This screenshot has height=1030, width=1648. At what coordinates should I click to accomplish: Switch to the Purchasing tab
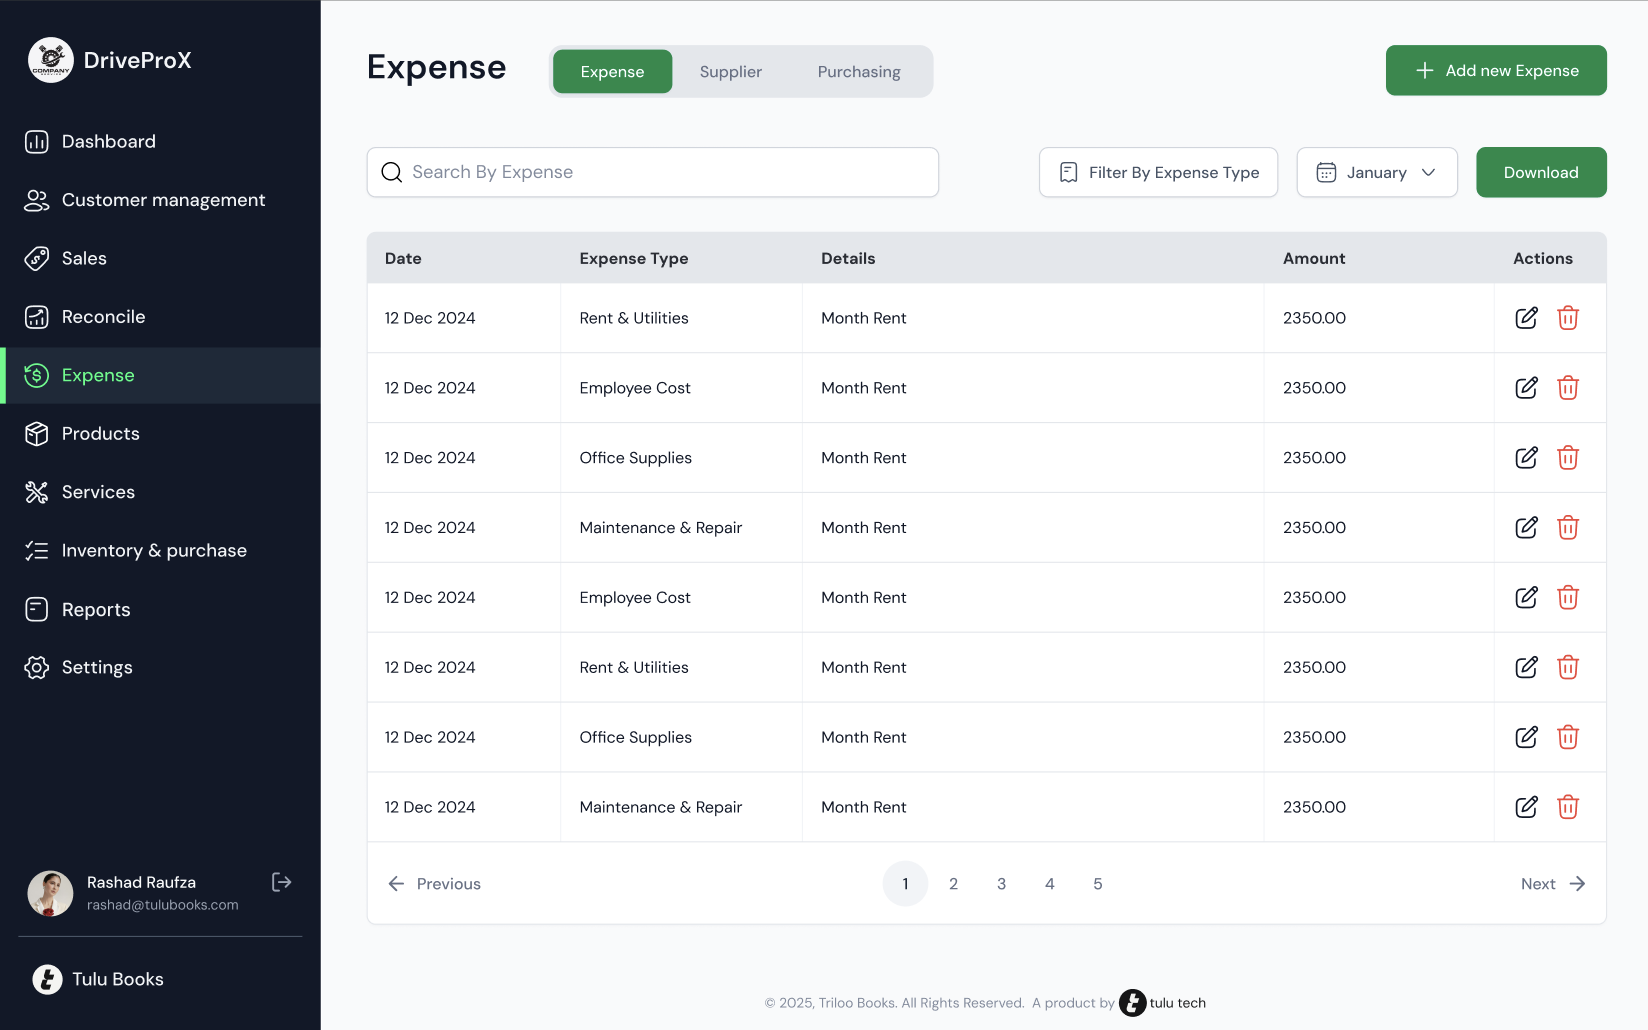point(858,71)
